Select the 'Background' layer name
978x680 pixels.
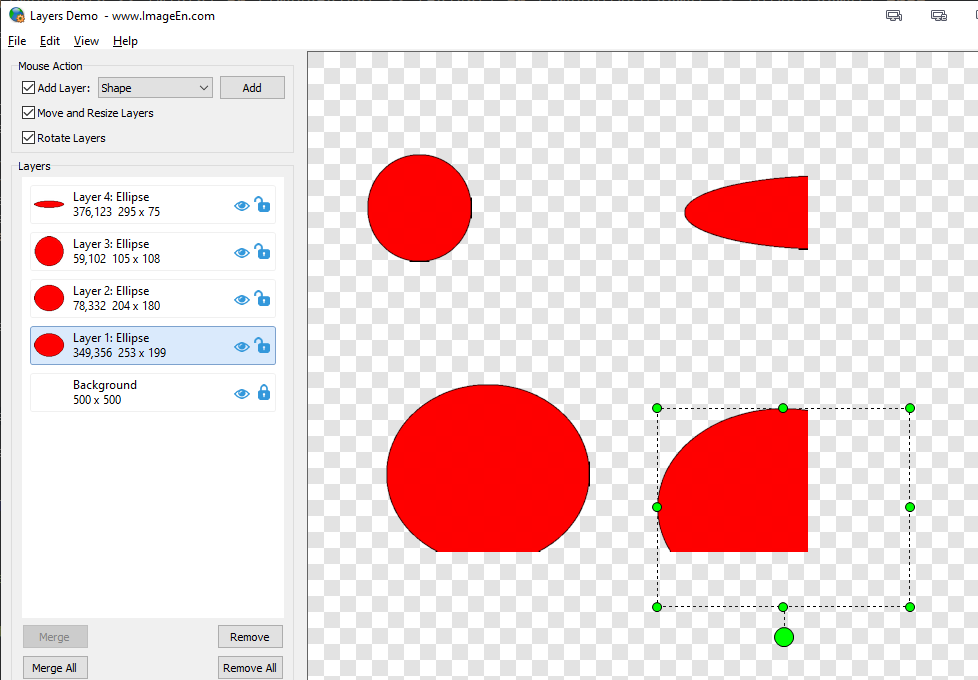tap(105, 385)
